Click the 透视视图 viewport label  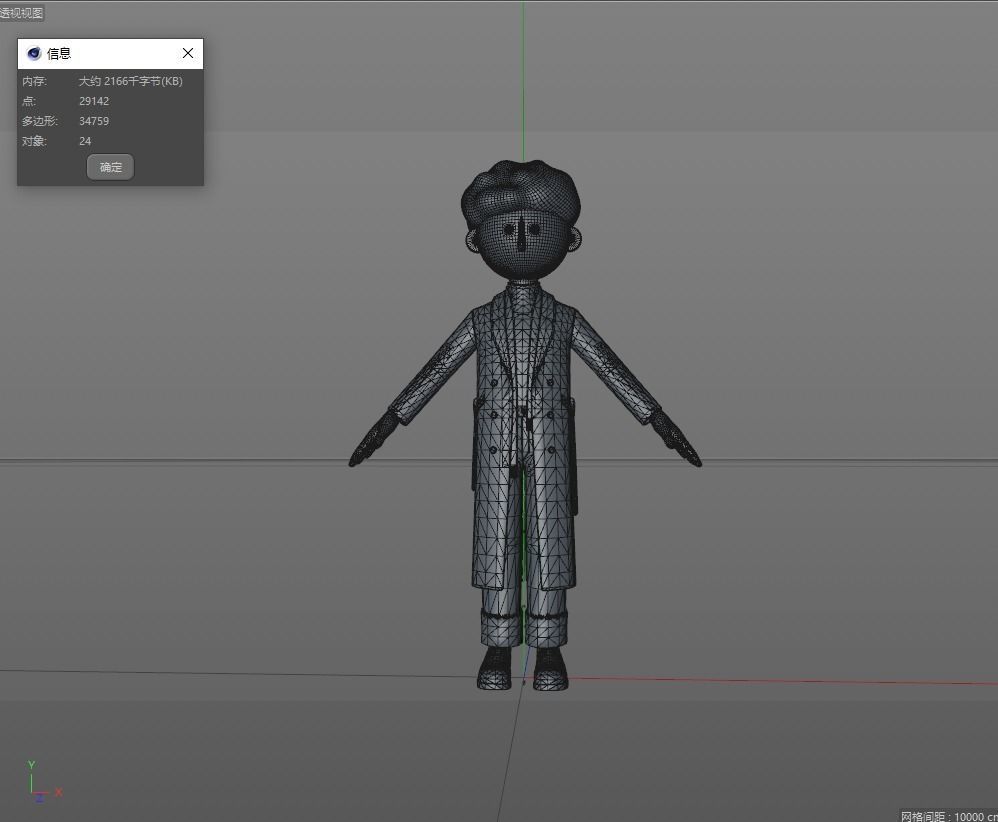click(x=22, y=13)
